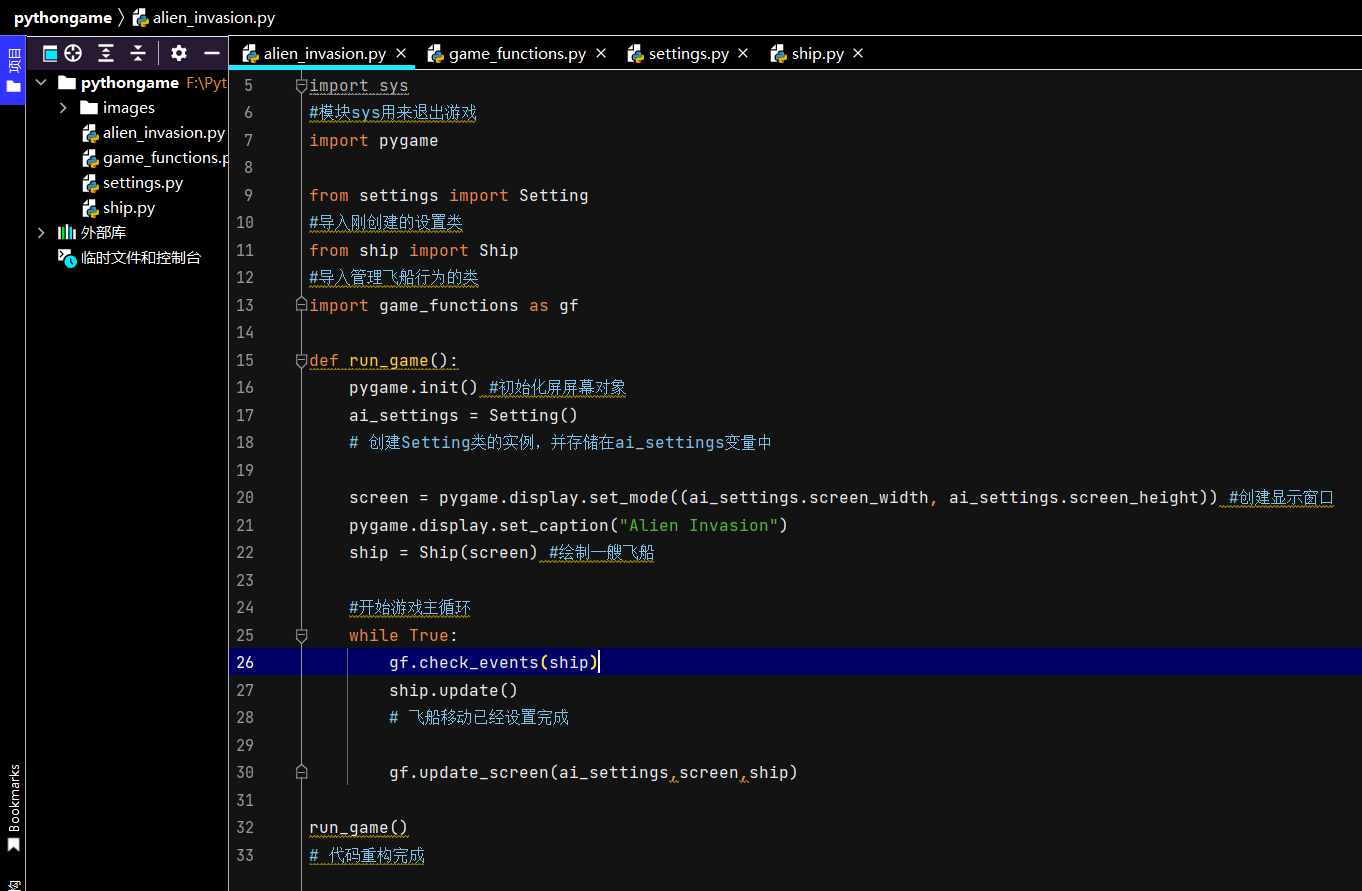Click 'Setting' in from settings import
Screen dimensions: 1362x891
click(553, 195)
